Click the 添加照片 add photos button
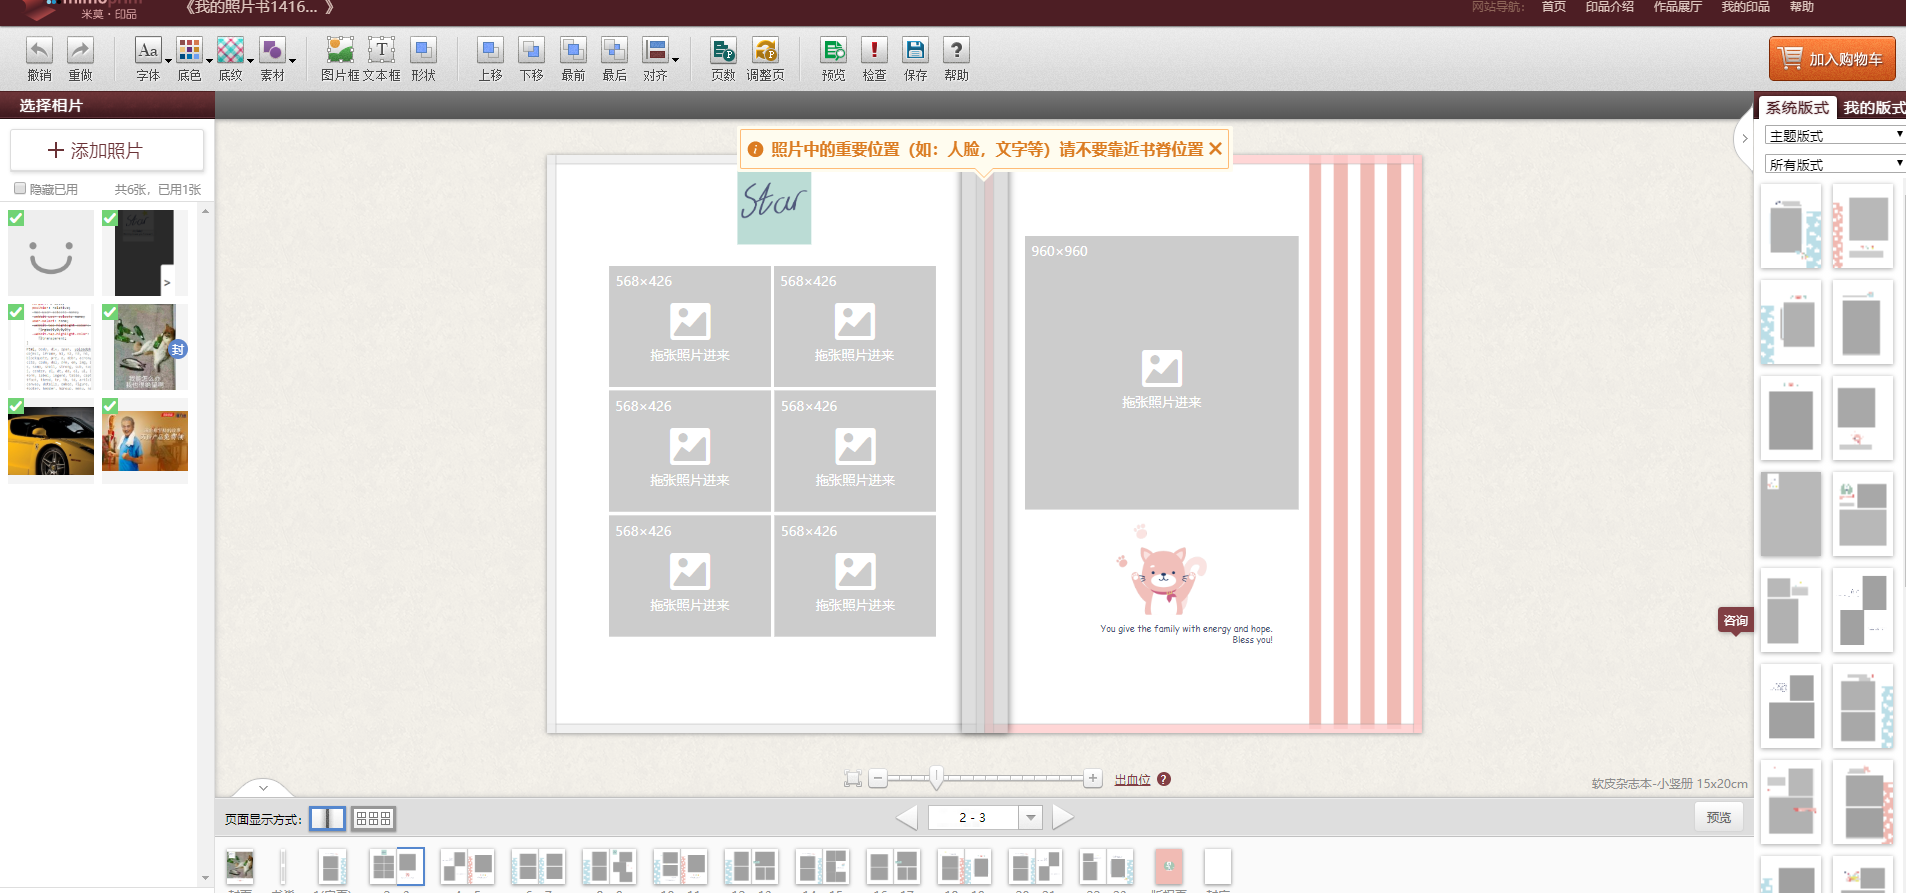 [x=107, y=150]
